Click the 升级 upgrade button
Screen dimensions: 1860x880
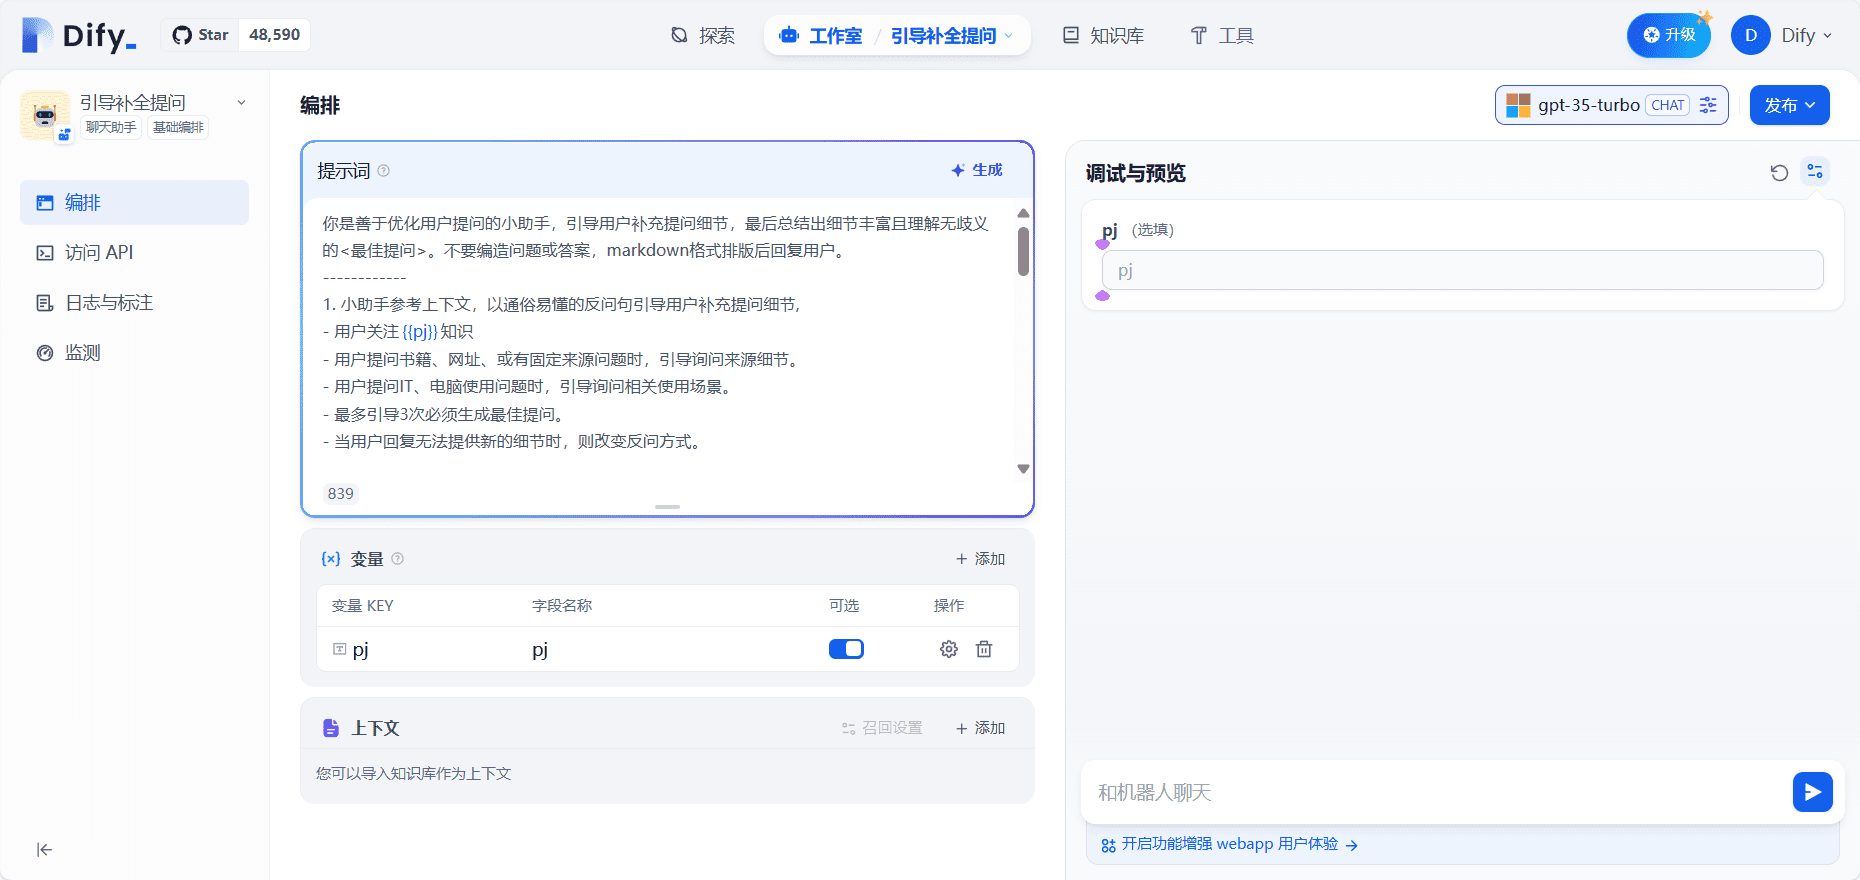coord(1669,35)
